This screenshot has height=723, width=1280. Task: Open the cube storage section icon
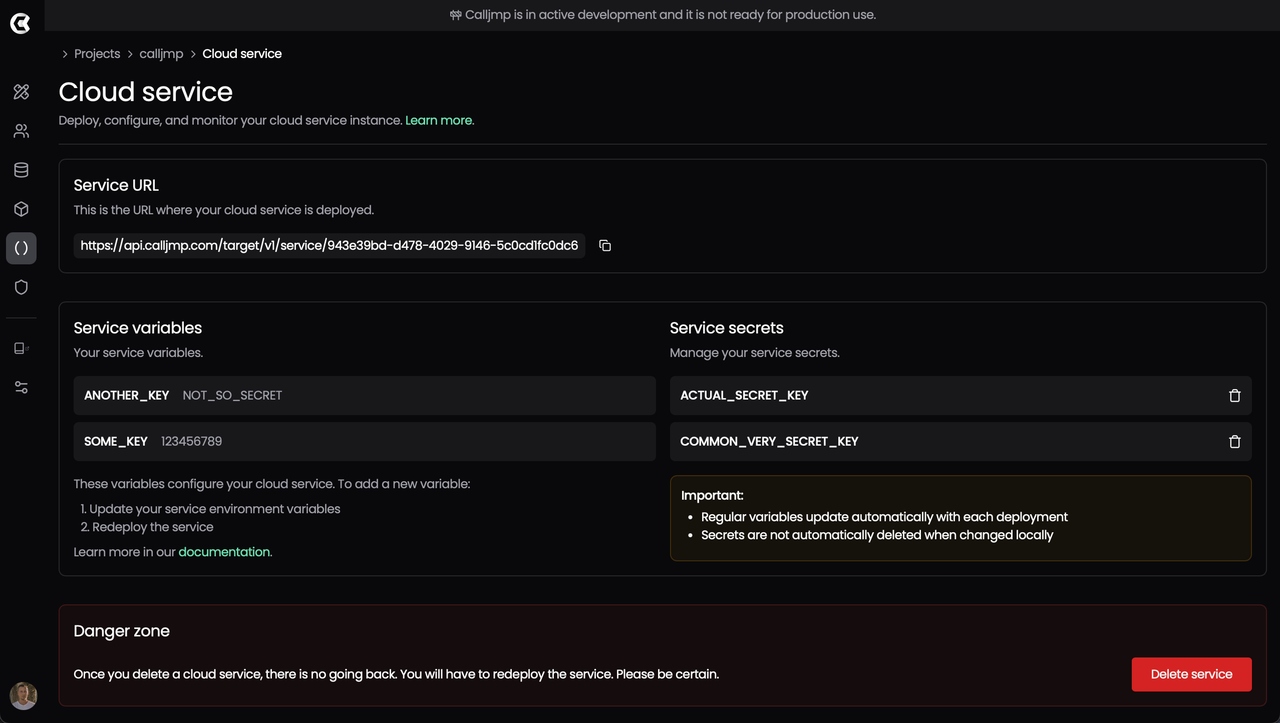[21, 209]
